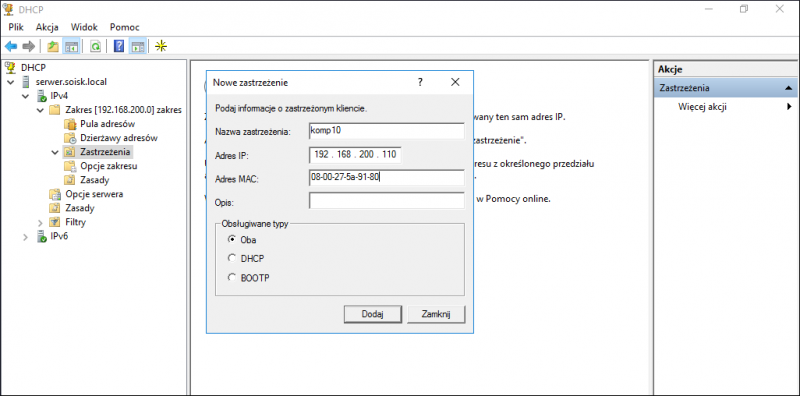Viewport: 800px width, 396px height.
Task: Collapse the IPv4 node chevron
Action: (x=26, y=96)
